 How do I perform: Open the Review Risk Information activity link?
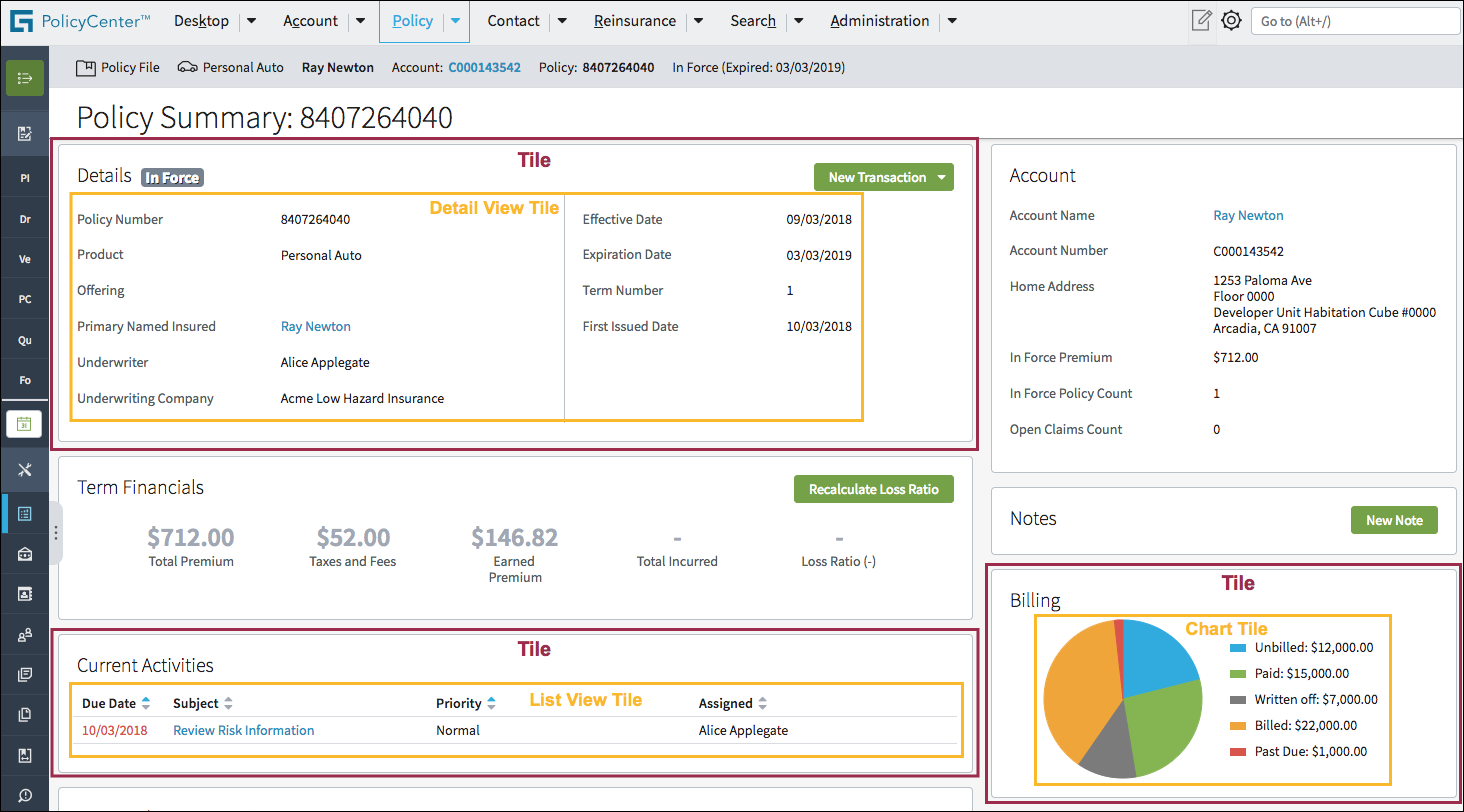(243, 730)
